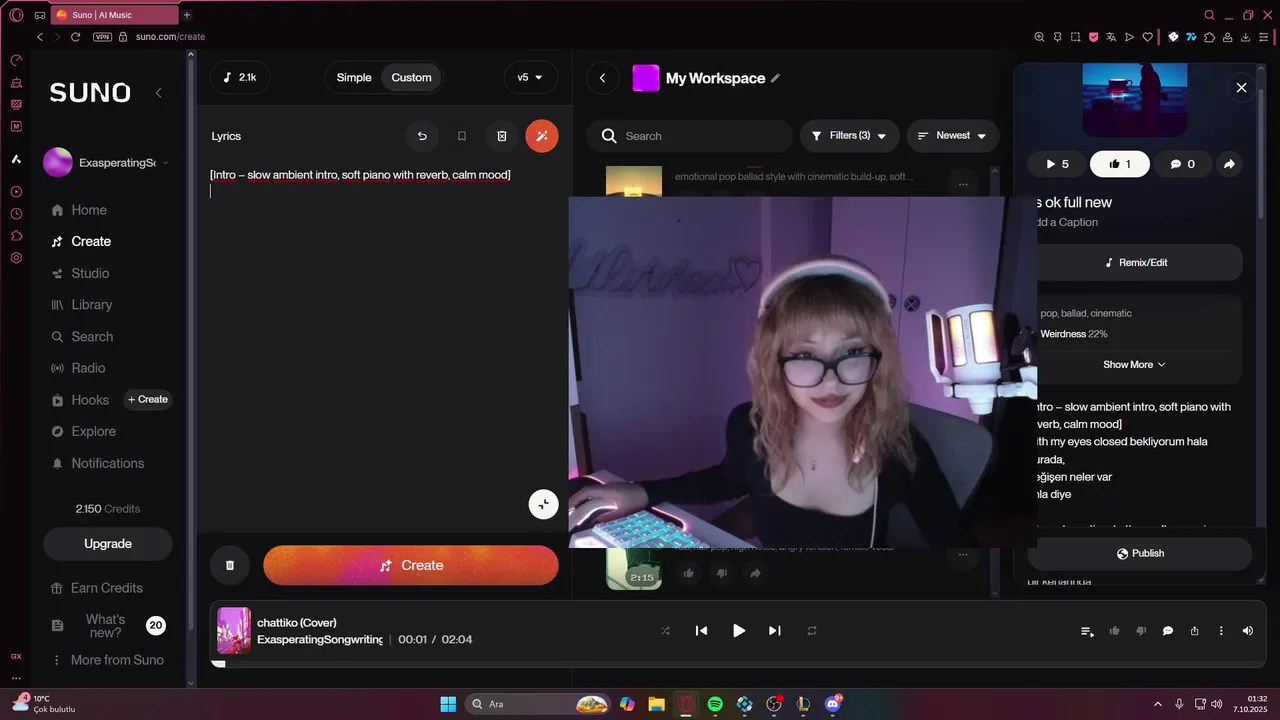Click the 2.1k credits pill

(240, 78)
